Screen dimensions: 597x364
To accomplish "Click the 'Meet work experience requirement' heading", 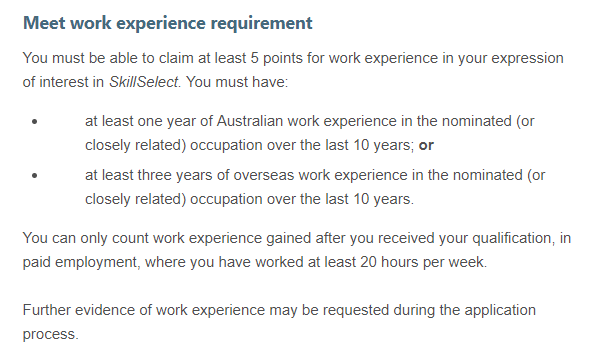I will click(x=168, y=23).
